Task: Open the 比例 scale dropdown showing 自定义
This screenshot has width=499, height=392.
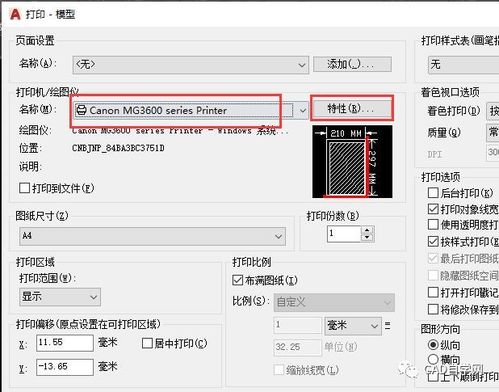Action: pyautogui.click(x=334, y=302)
